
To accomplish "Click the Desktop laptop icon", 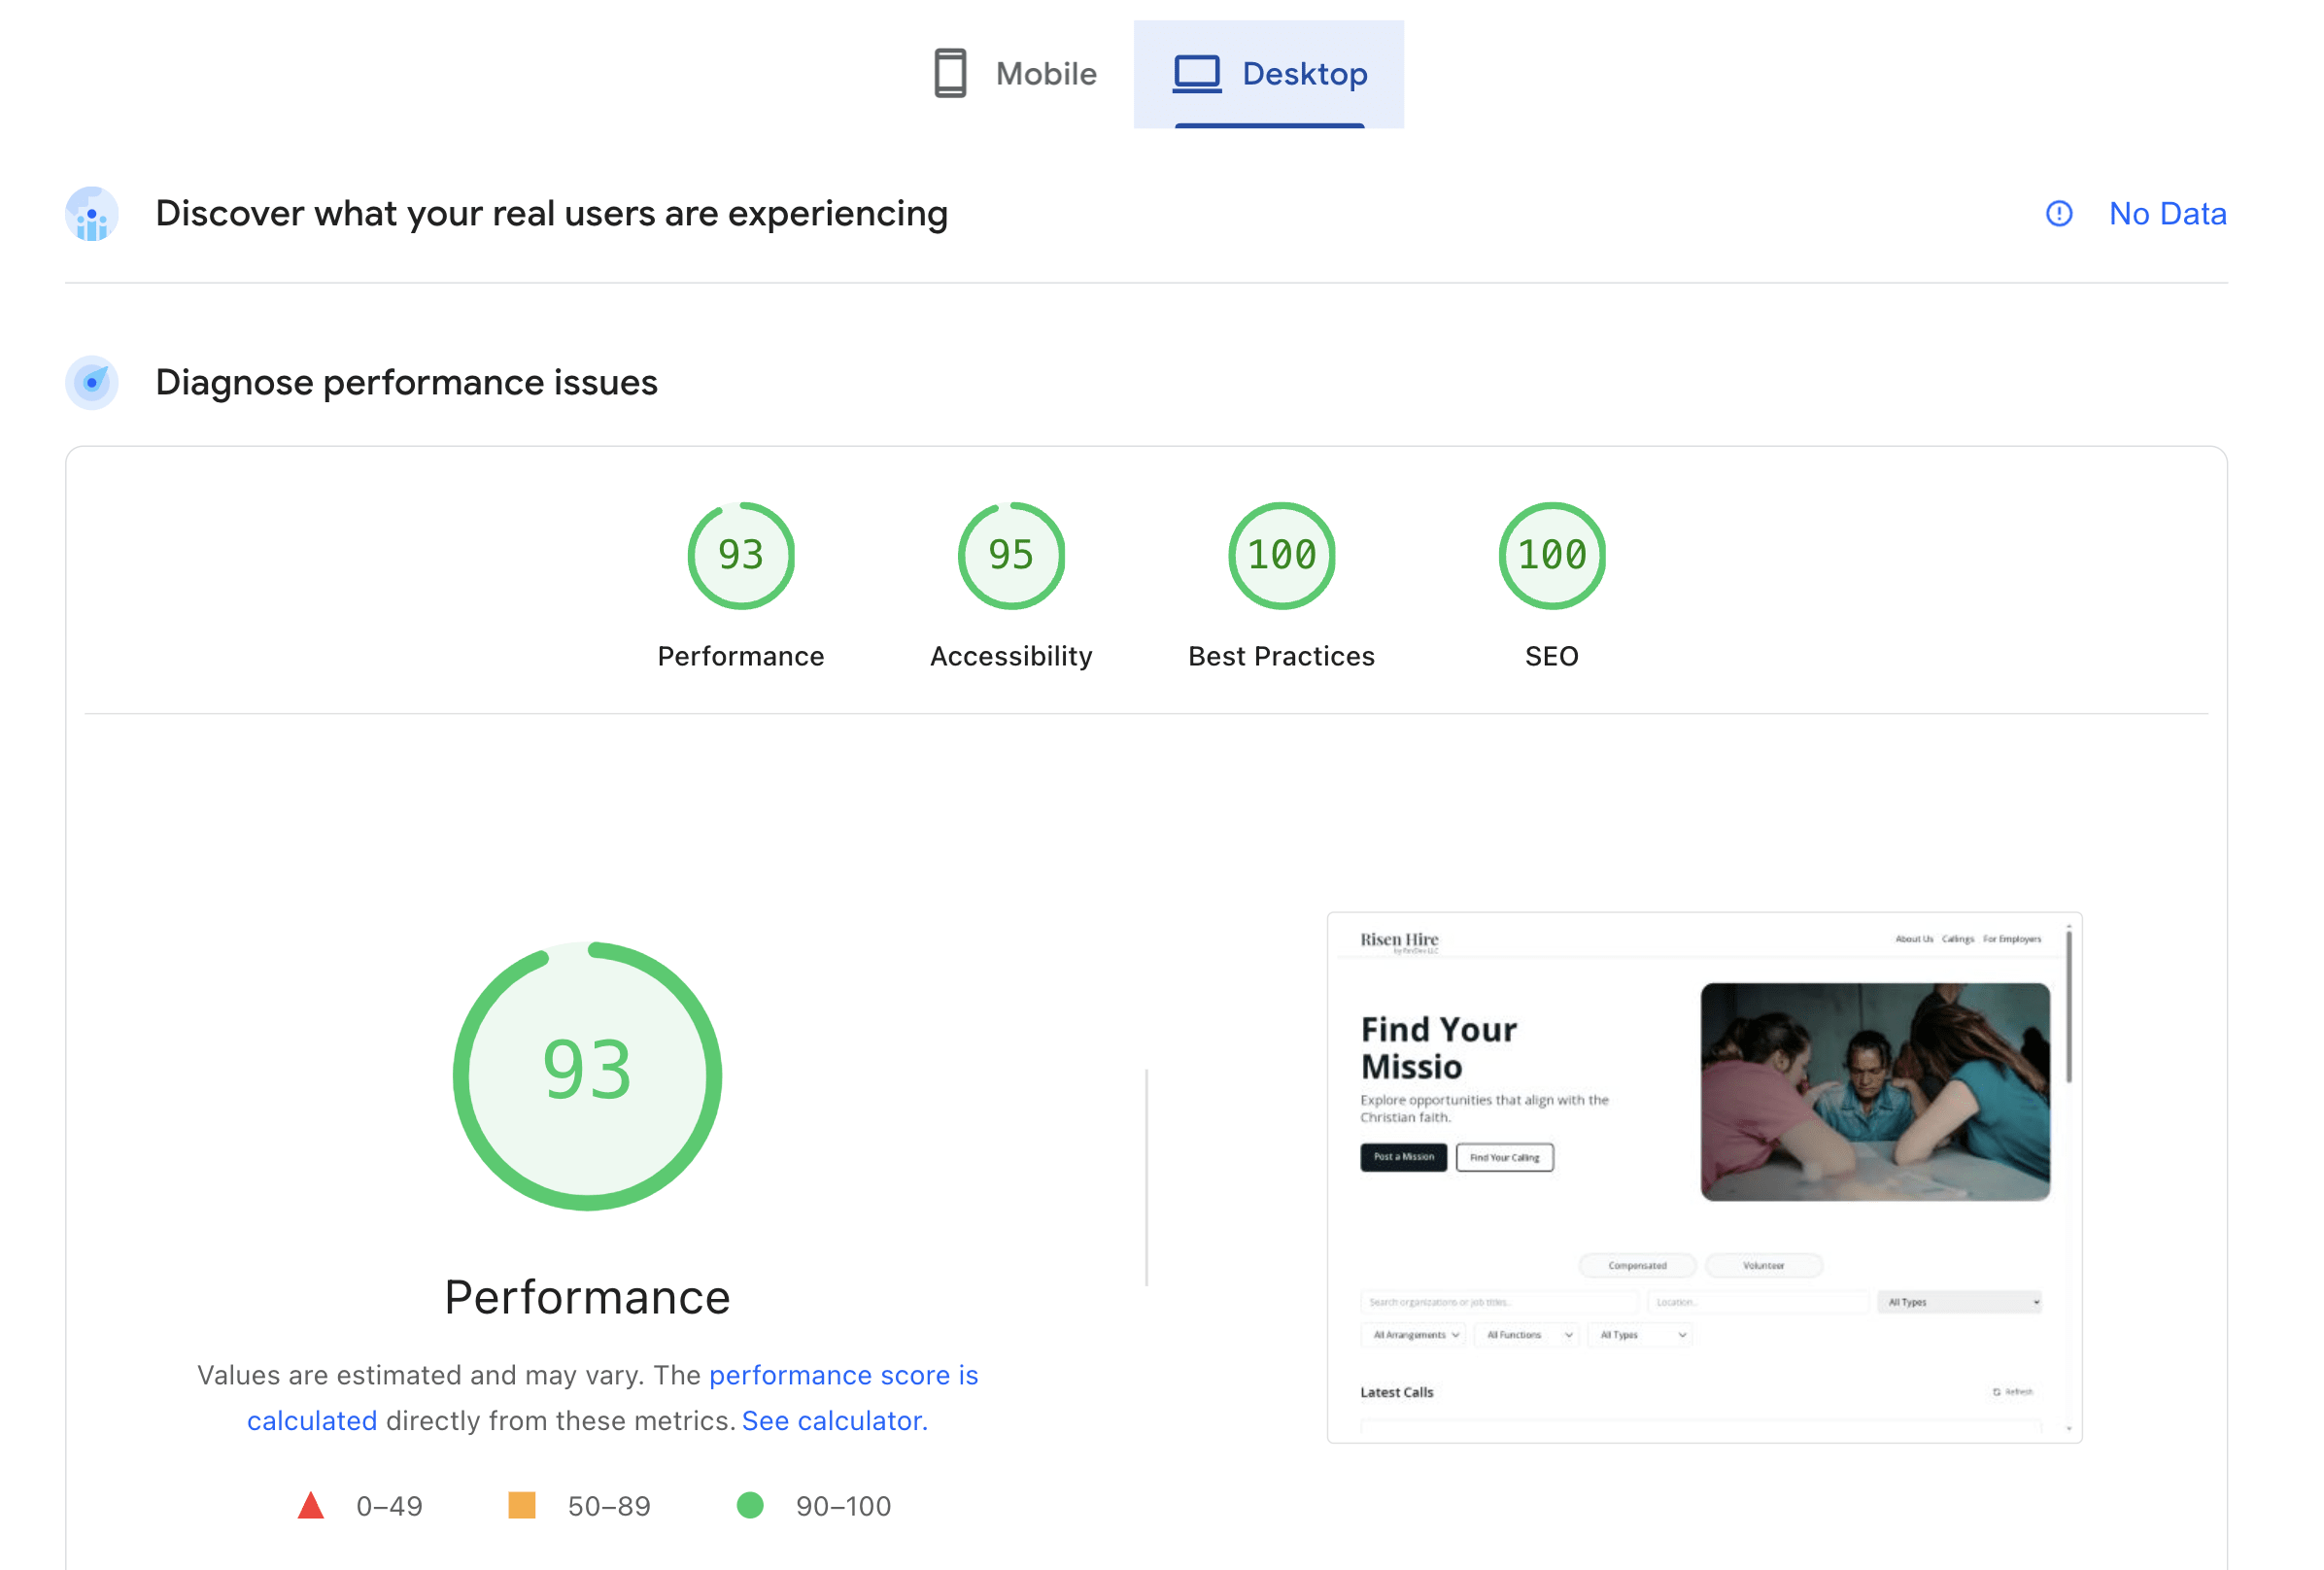I will tap(1197, 71).
